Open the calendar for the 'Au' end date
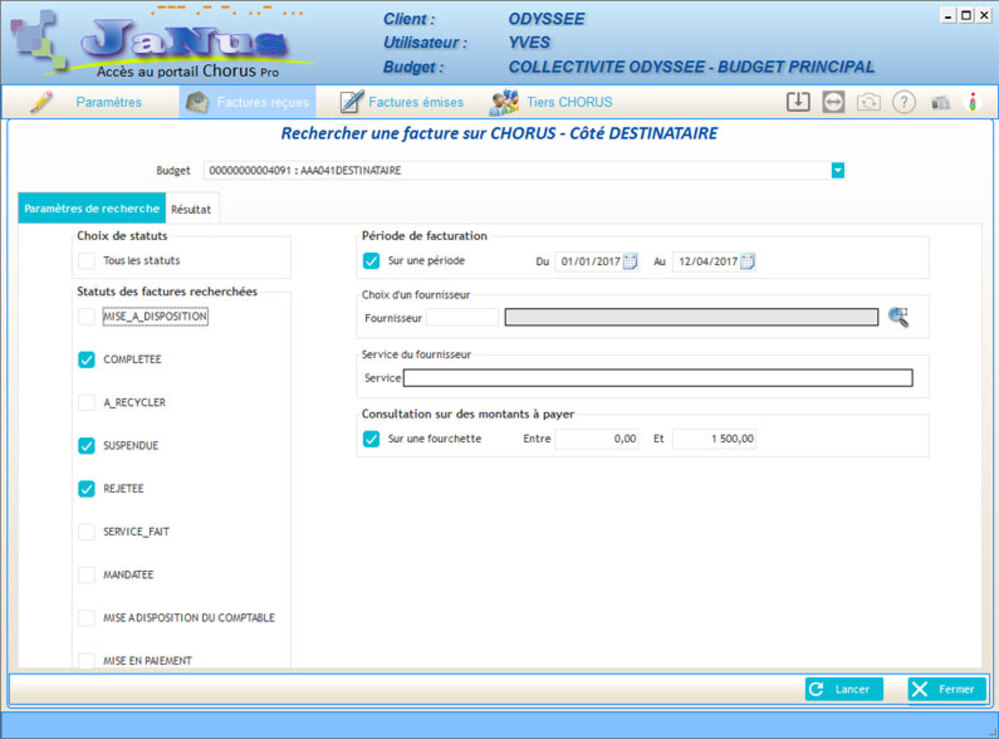This screenshot has width=999, height=739. tap(747, 261)
